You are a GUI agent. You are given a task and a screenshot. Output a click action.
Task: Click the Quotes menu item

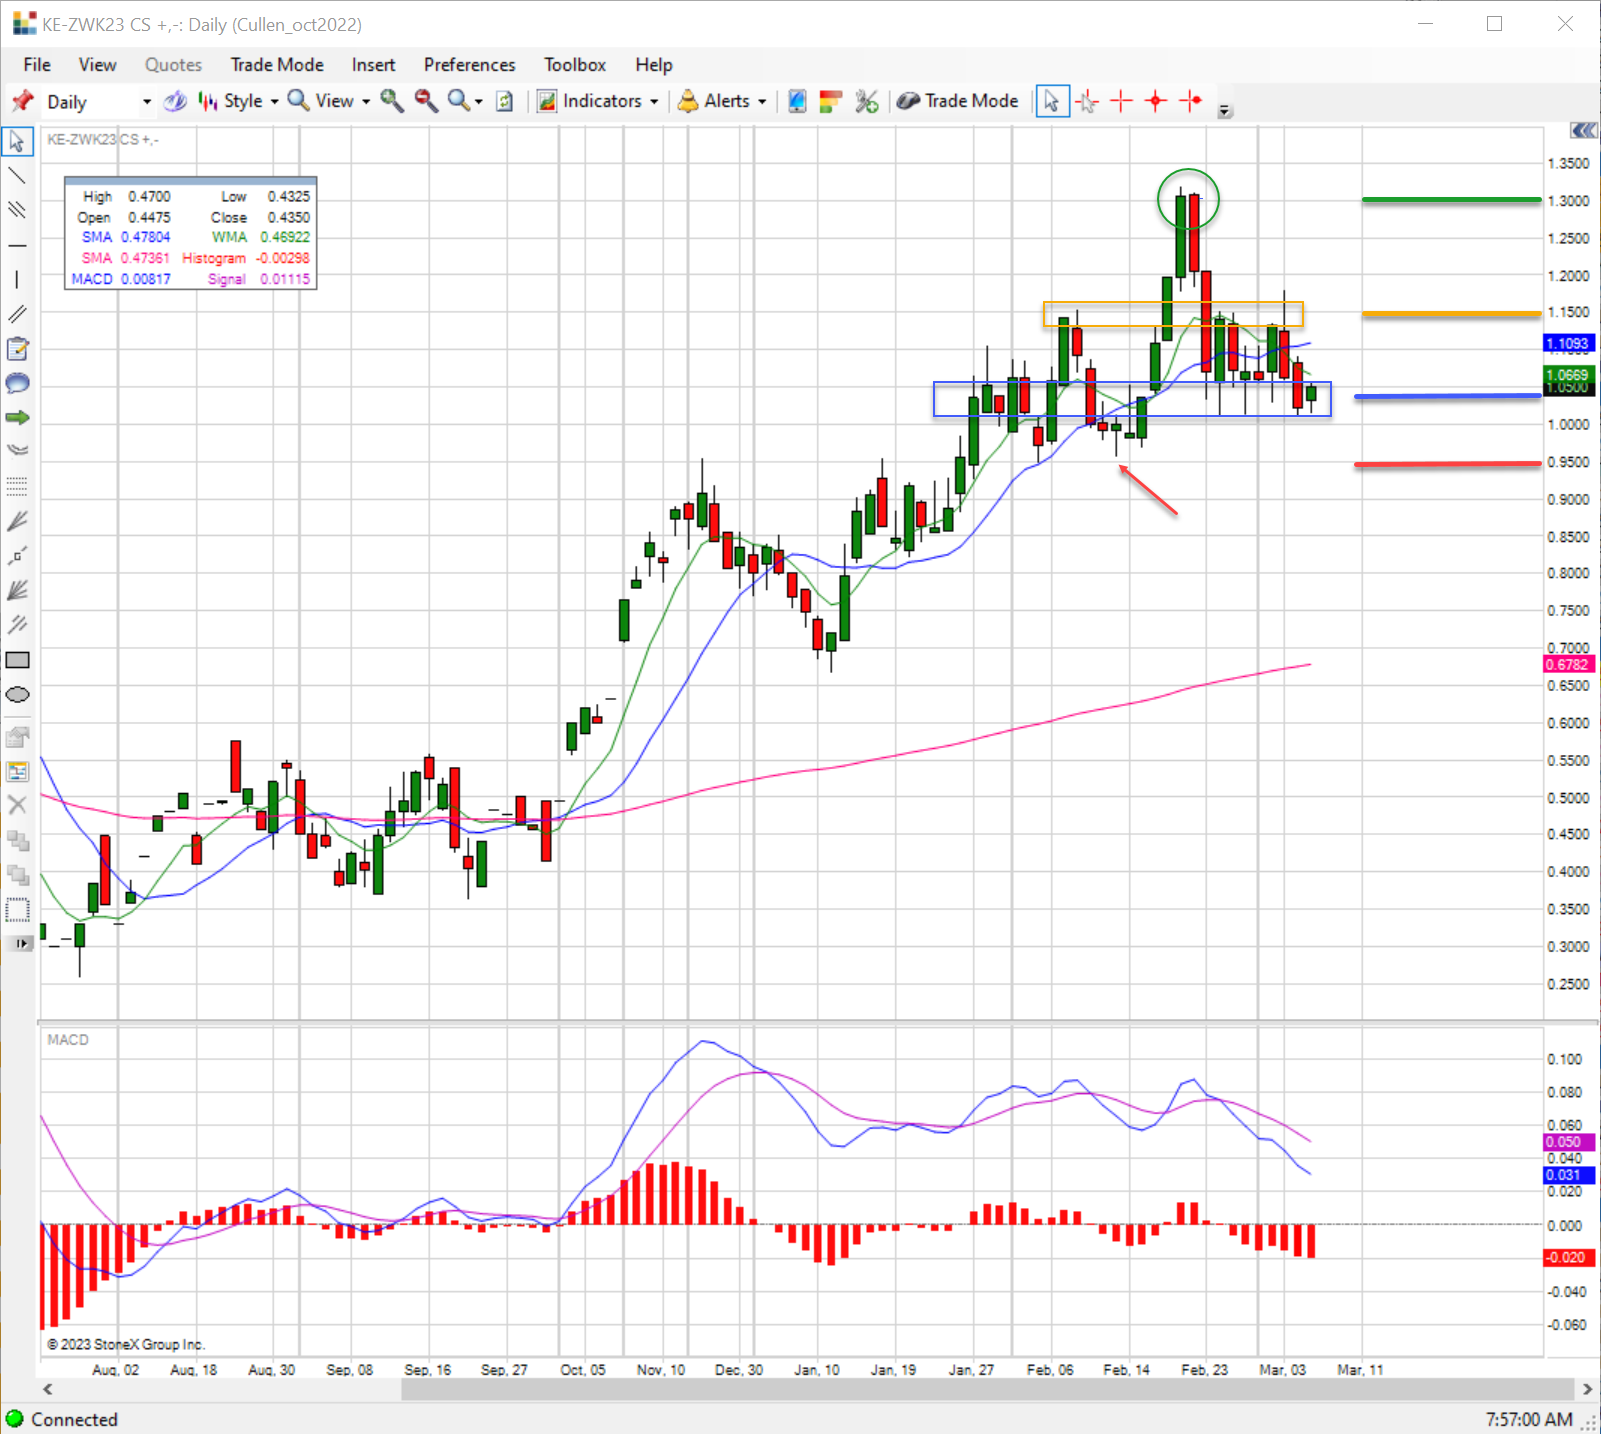click(173, 65)
